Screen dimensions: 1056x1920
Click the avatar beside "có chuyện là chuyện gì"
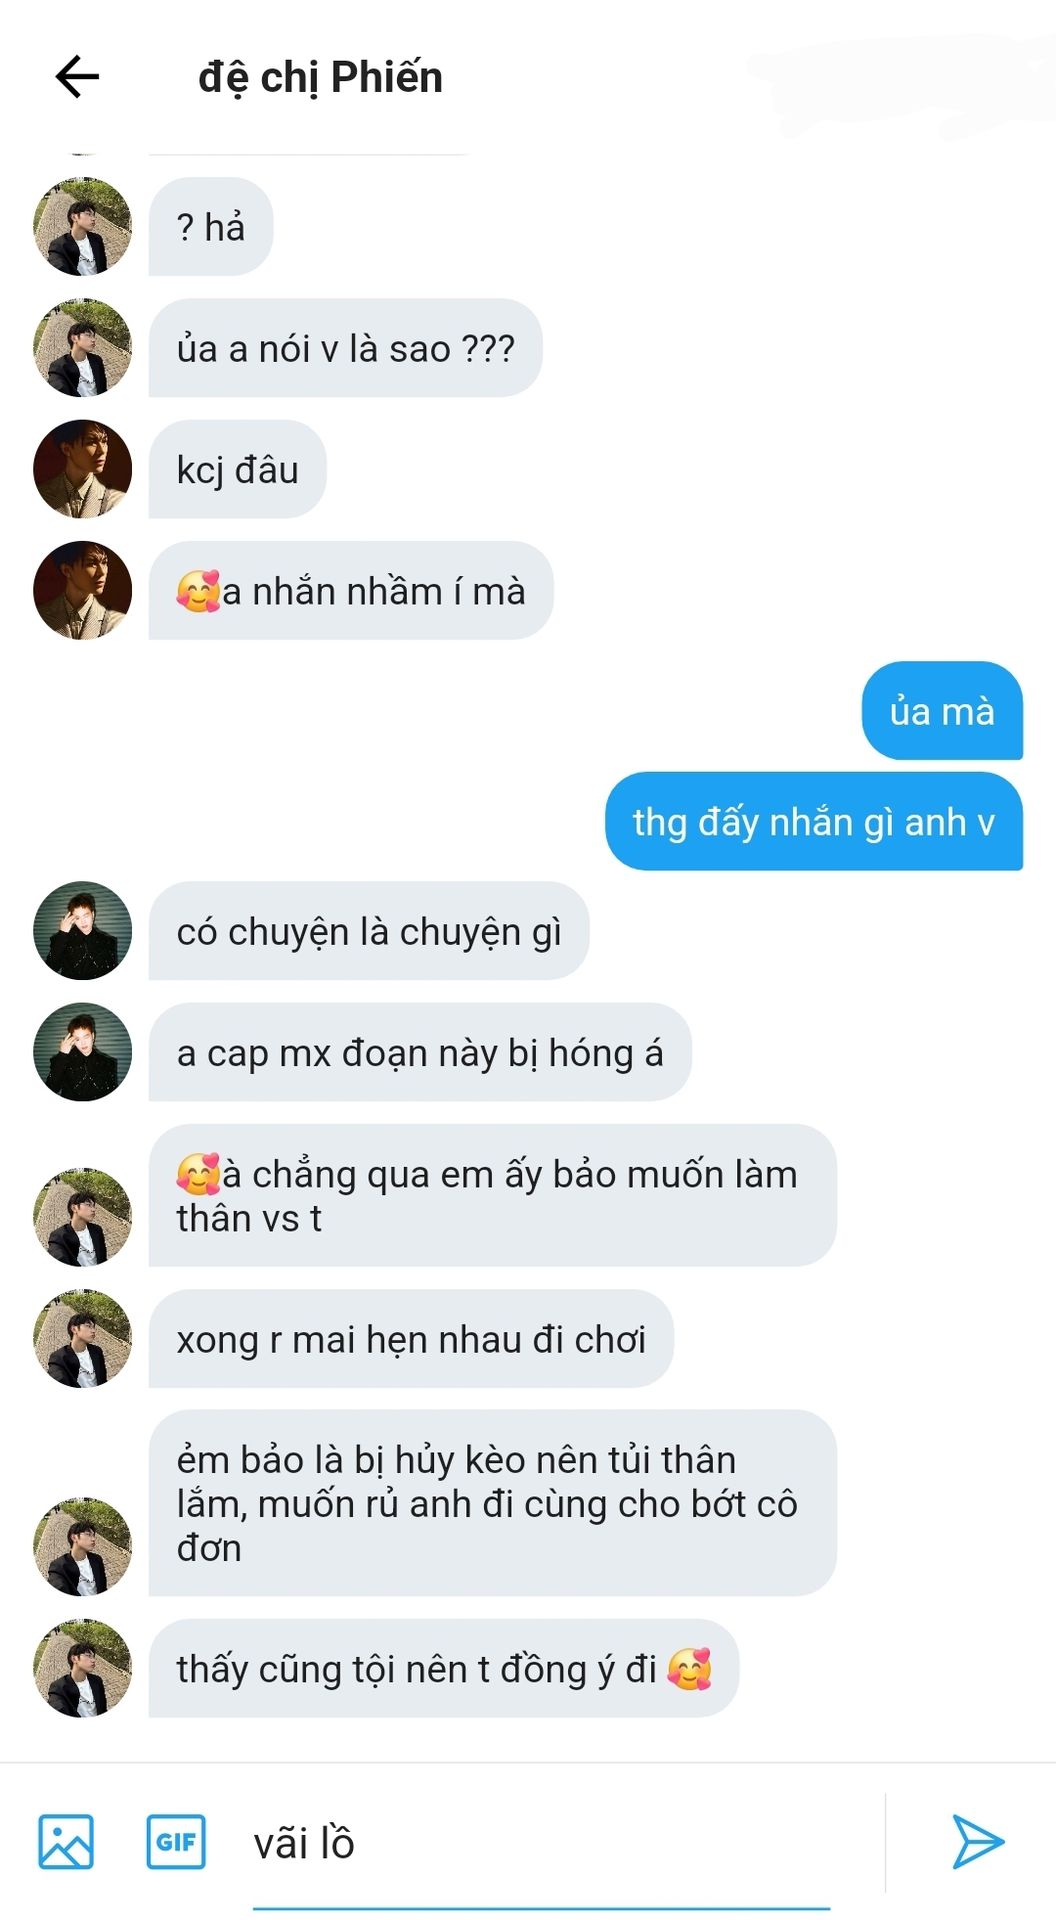[83, 931]
